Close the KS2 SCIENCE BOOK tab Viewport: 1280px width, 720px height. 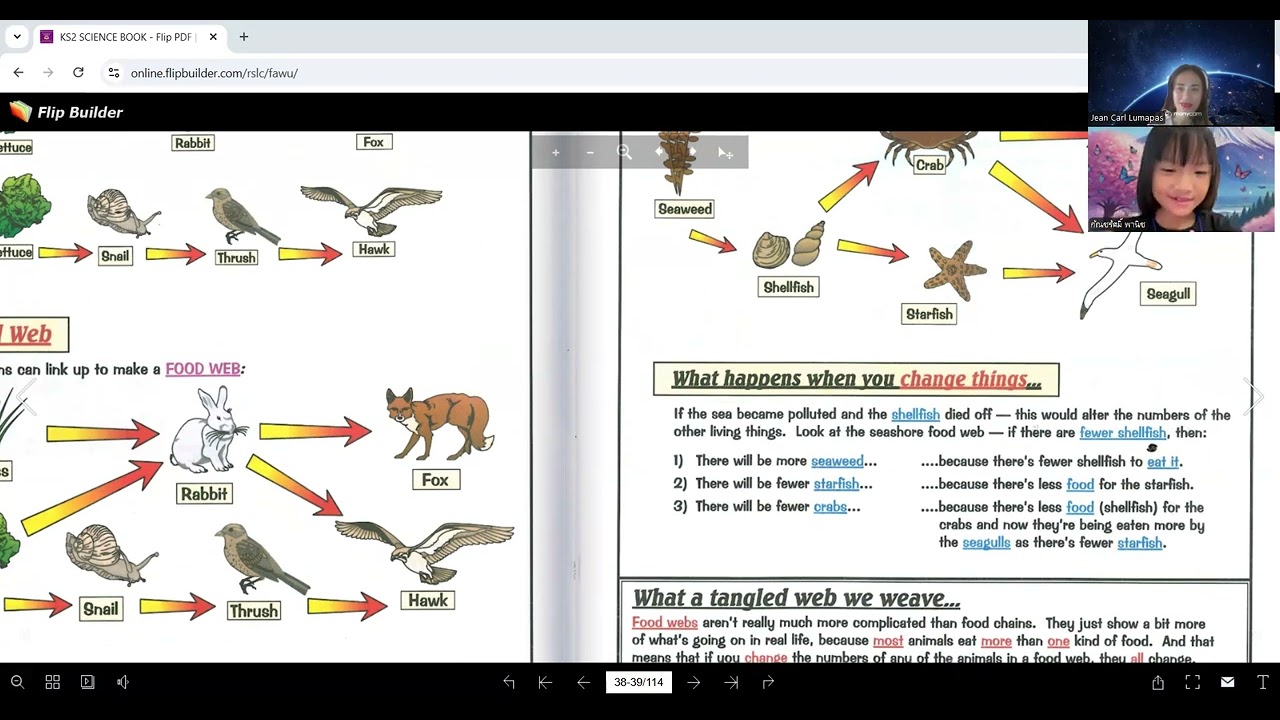(x=213, y=37)
